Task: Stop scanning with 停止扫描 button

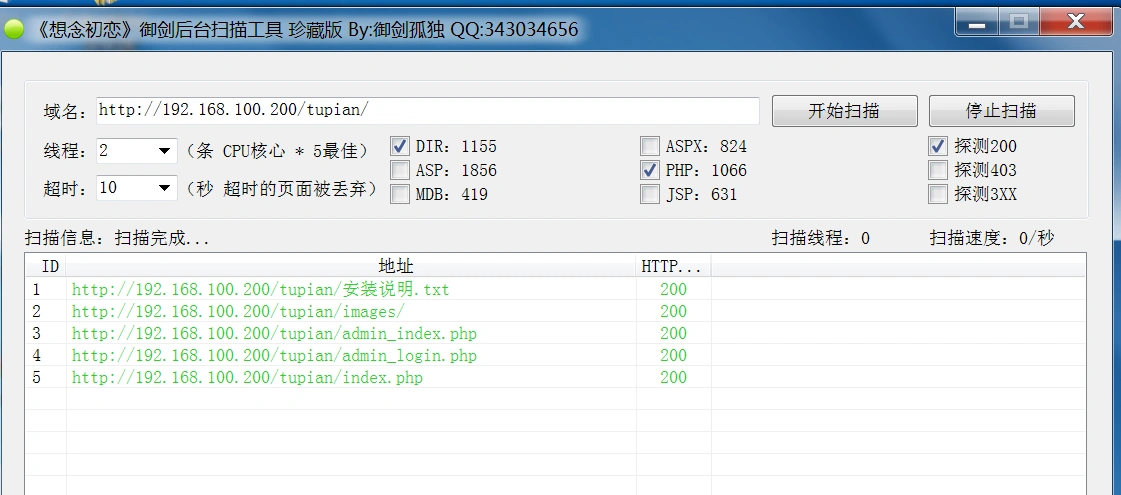Action: [1002, 111]
